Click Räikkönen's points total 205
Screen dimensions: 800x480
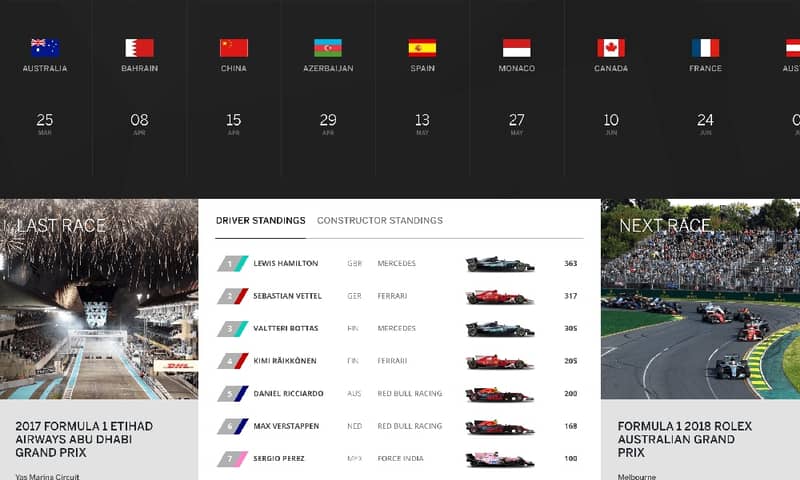[570, 361]
